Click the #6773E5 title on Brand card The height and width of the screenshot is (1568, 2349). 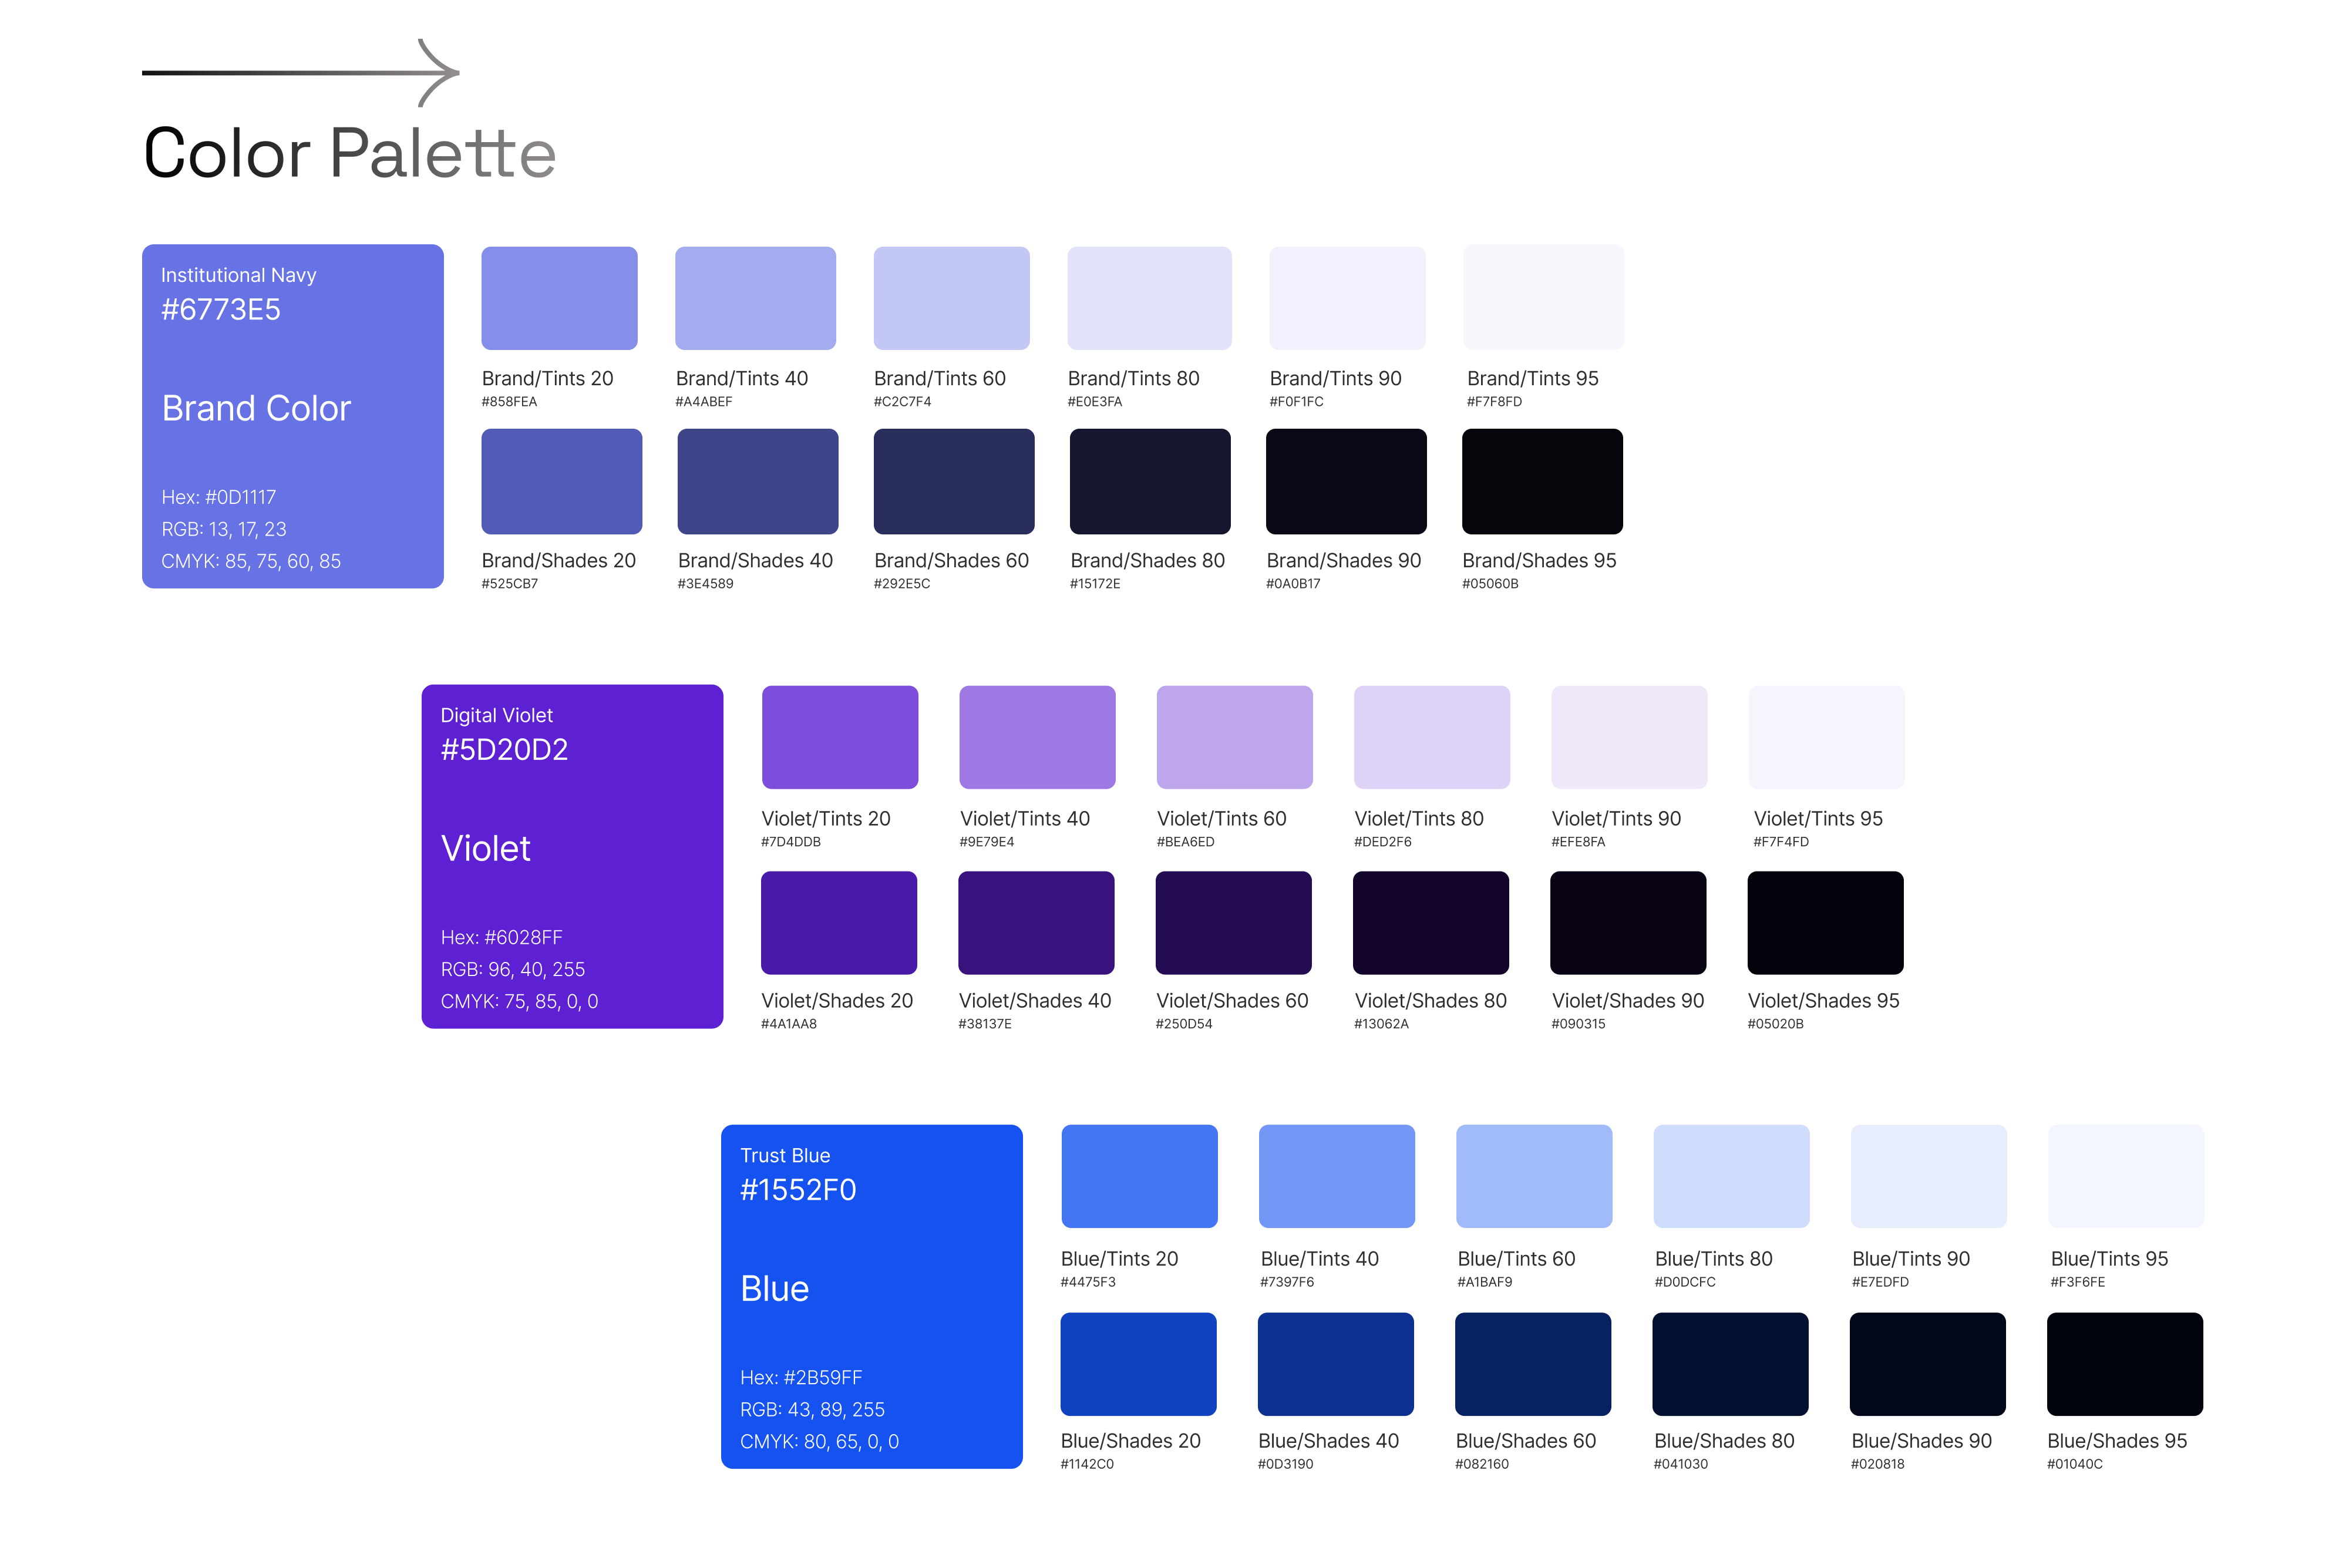click(x=220, y=310)
